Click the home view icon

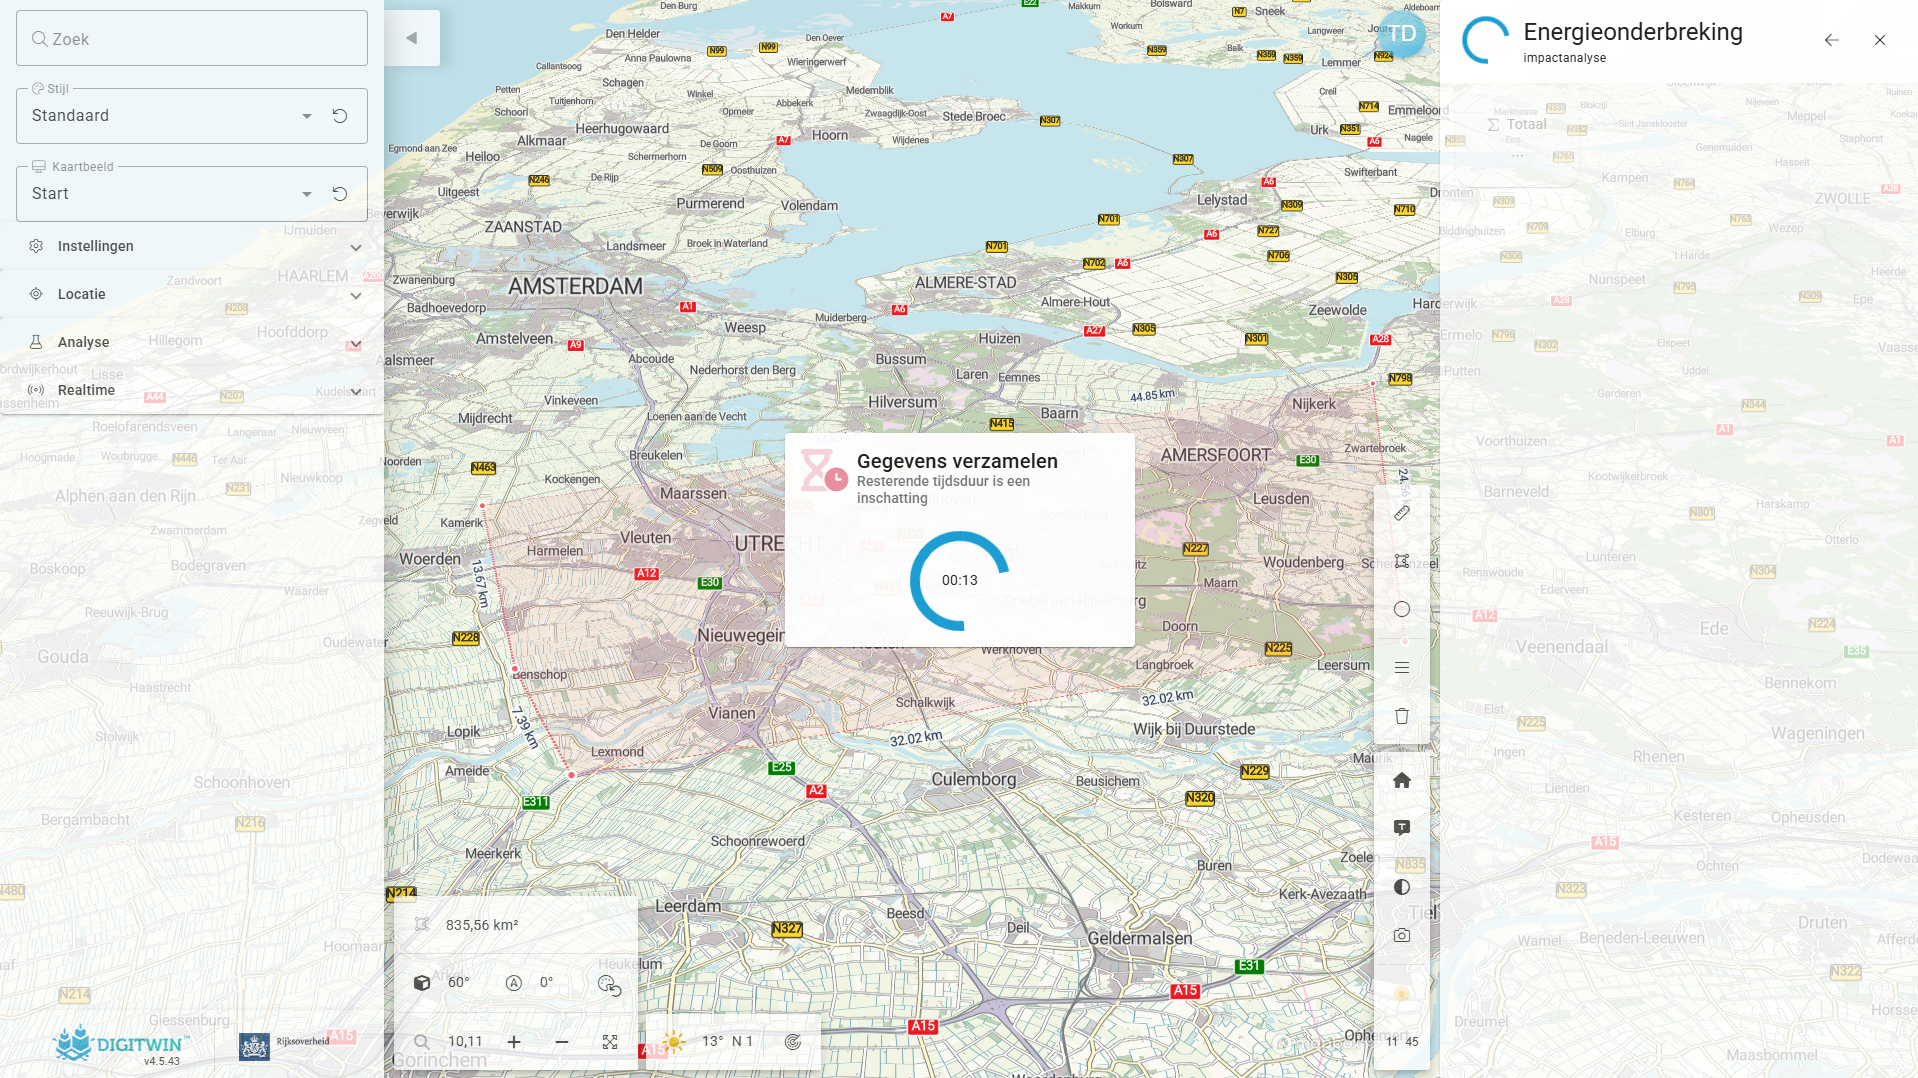coord(1402,780)
